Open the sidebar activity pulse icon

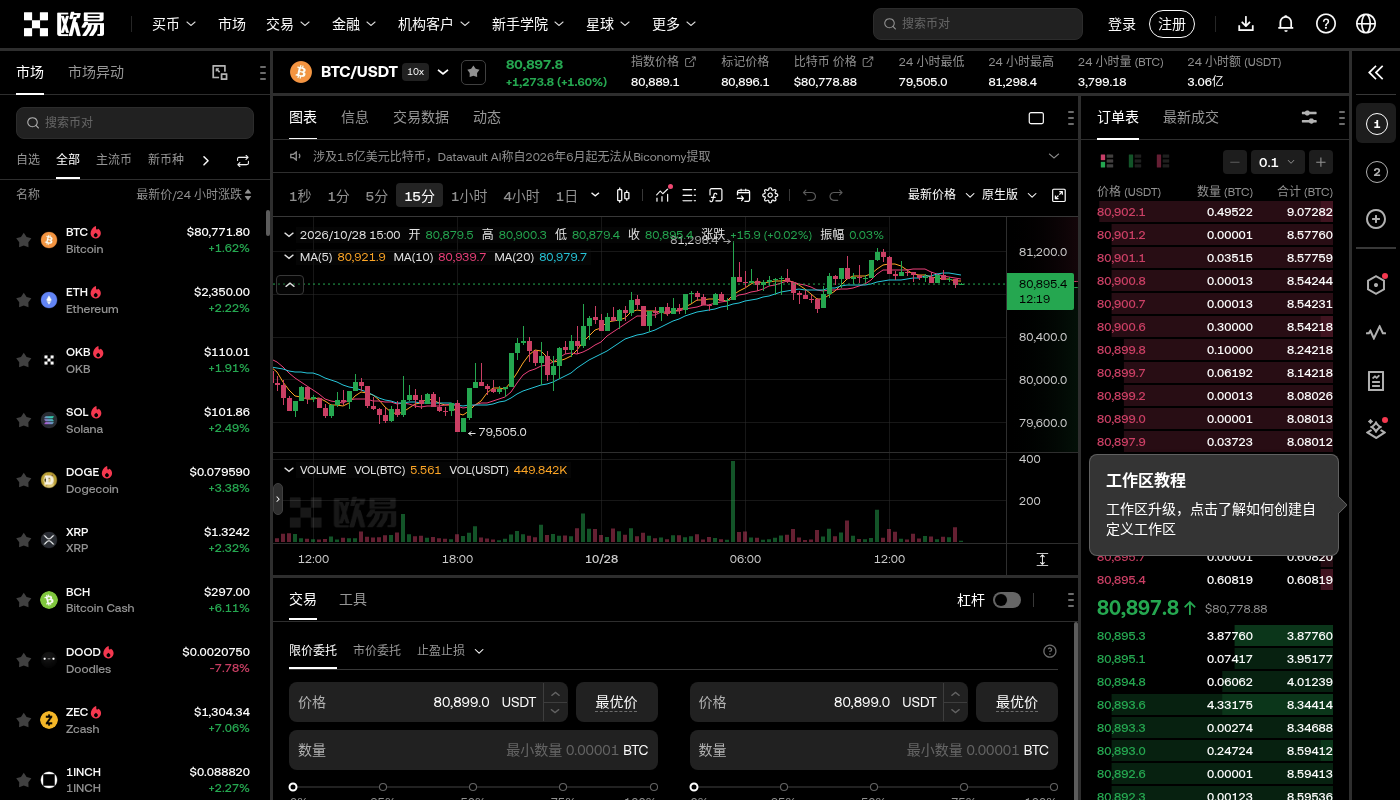(1376, 333)
